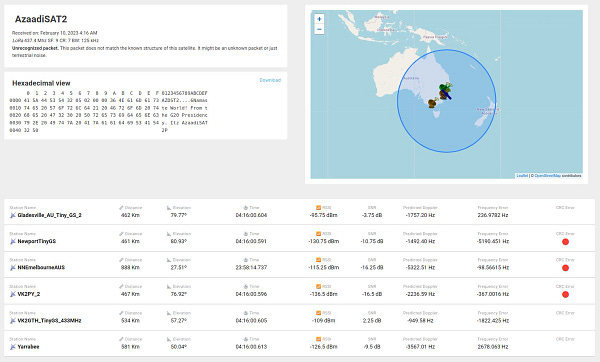Click hex row 0030 in hexadecimal view
The image size is (600, 362).
click(109, 123)
